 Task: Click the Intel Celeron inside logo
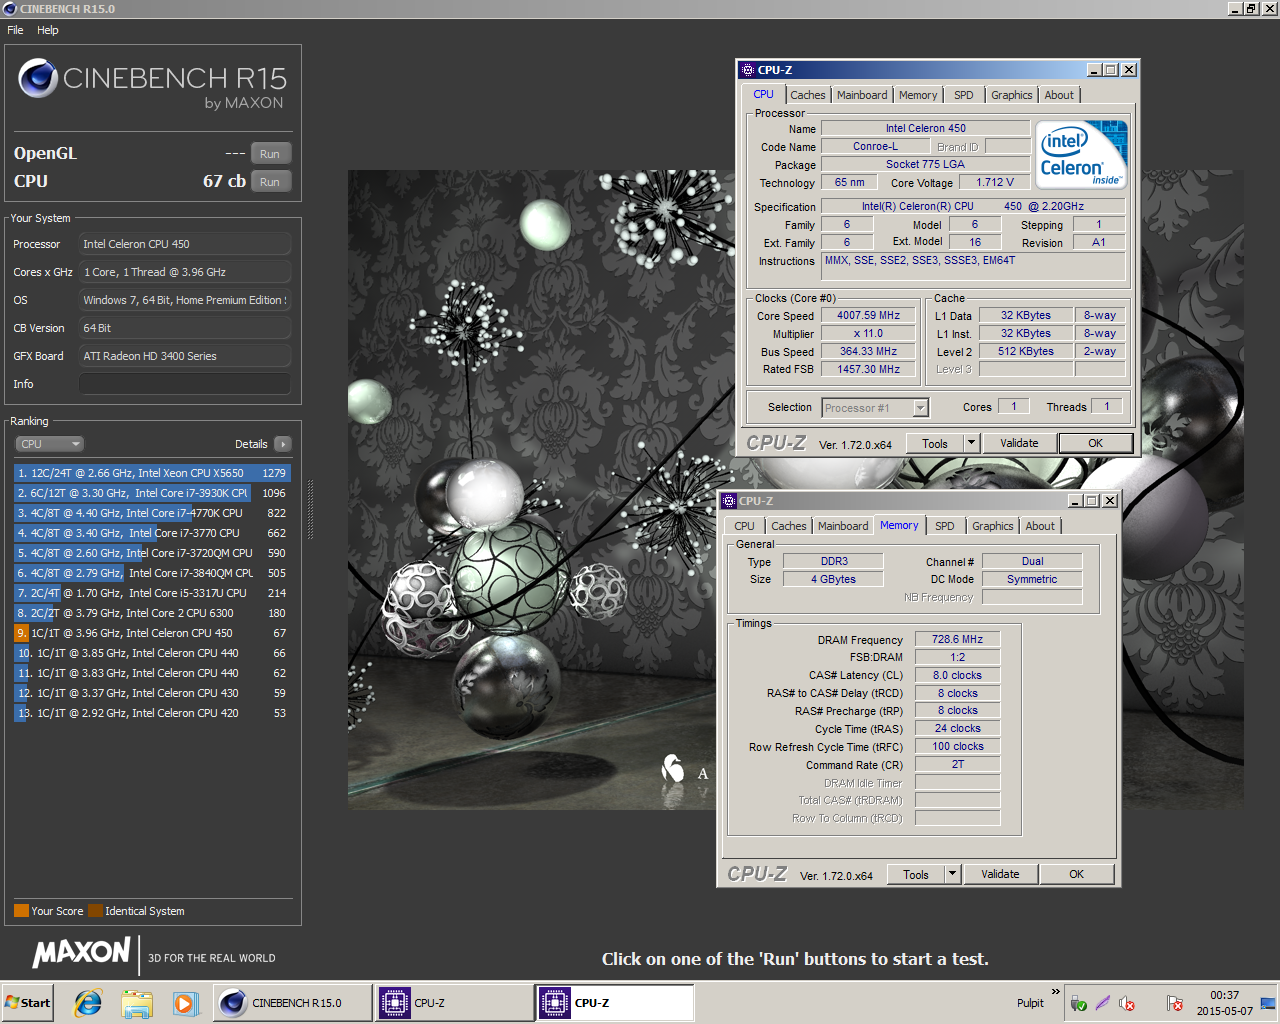pyautogui.click(x=1082, y=154)
